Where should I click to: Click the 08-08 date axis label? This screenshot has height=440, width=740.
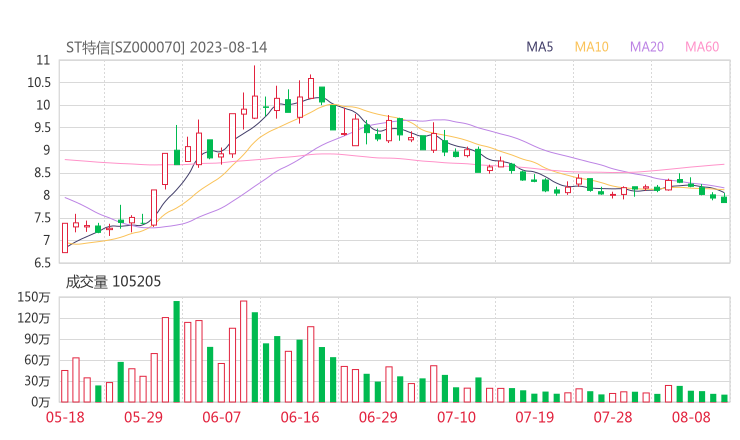tap(691, 417)
